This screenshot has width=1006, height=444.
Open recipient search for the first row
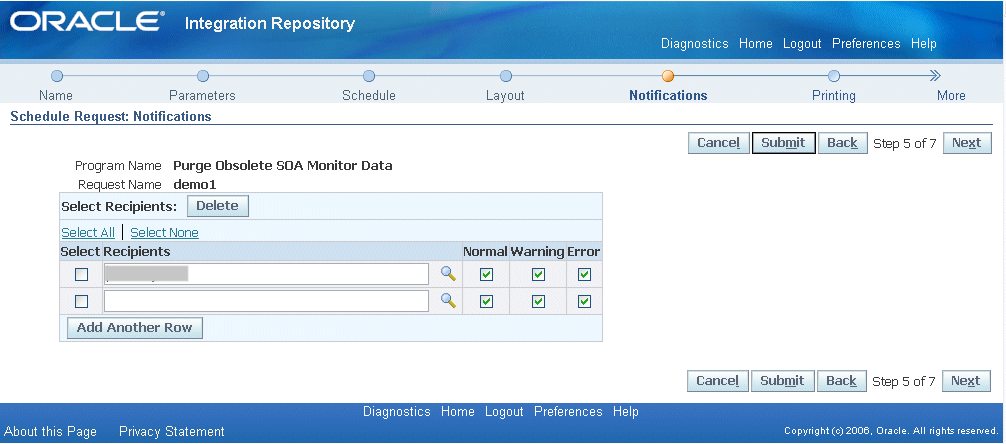click(448, 274)
